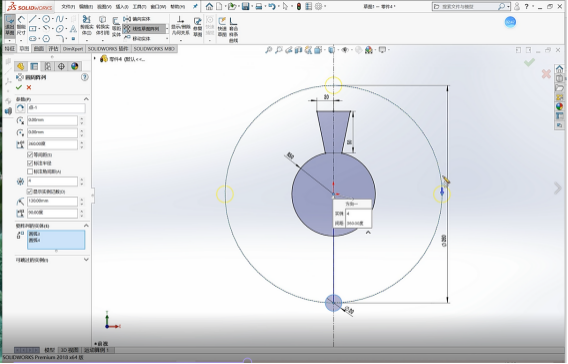Enable the dimension angular spacing checkbox

pyautogui.click(x=30, y=171)
